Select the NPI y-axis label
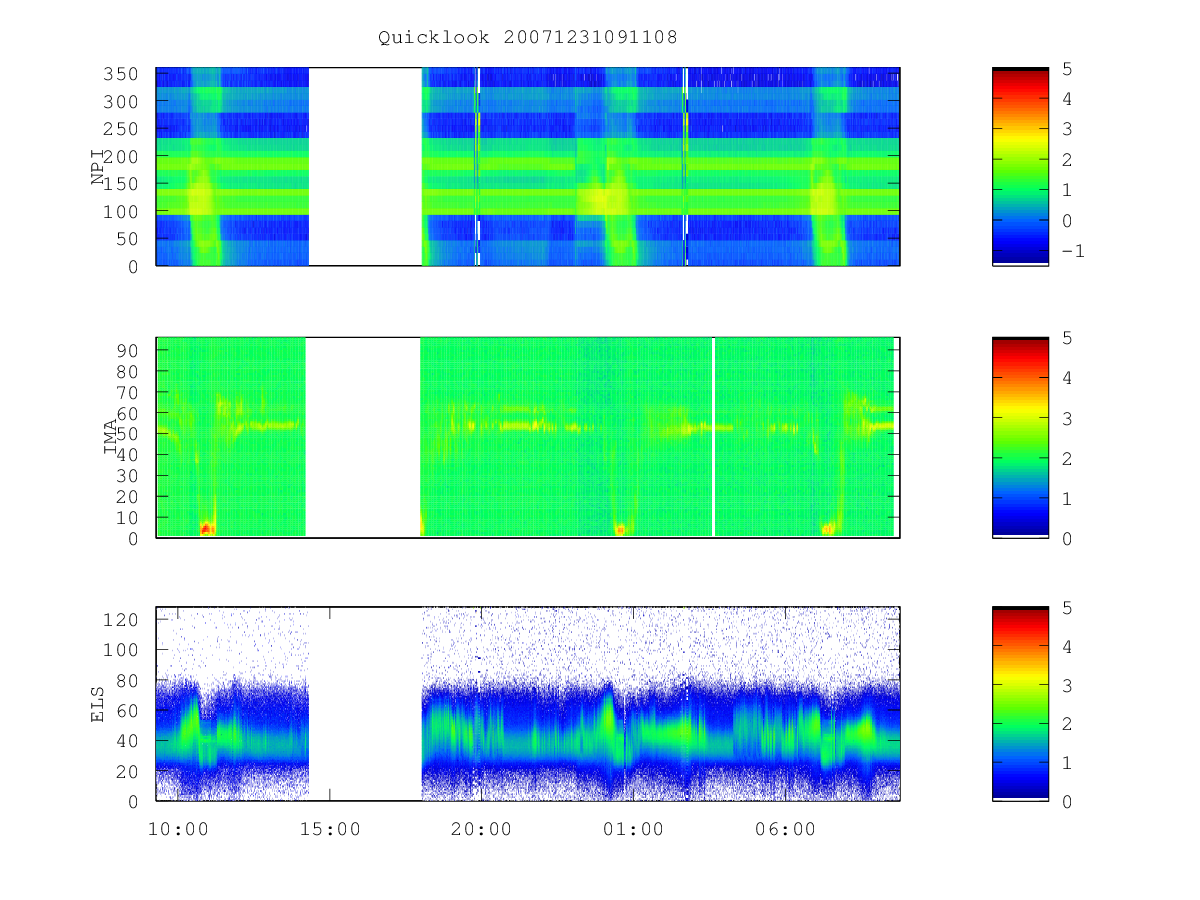Viewport: 1200px width, 900px height. [99, 166]
